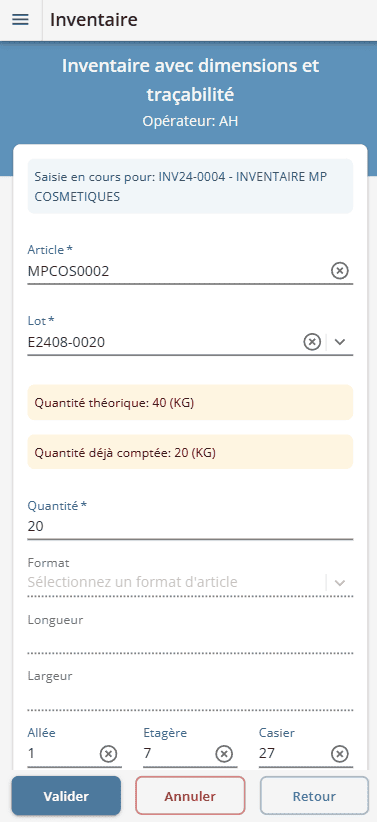This screenshot has height=822, width=377.
Task: Clear the Etagère field value
Action: [x=224, y=754]
